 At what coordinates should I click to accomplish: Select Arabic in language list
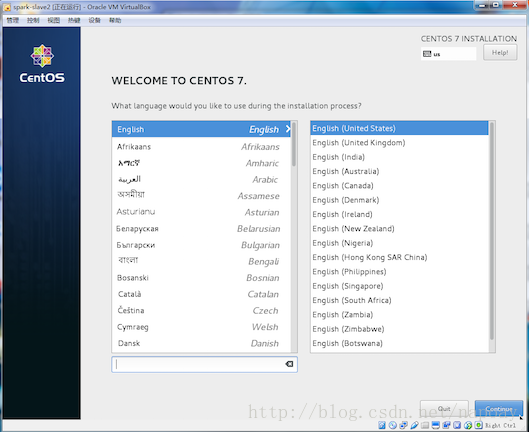(x=201, y=180)
